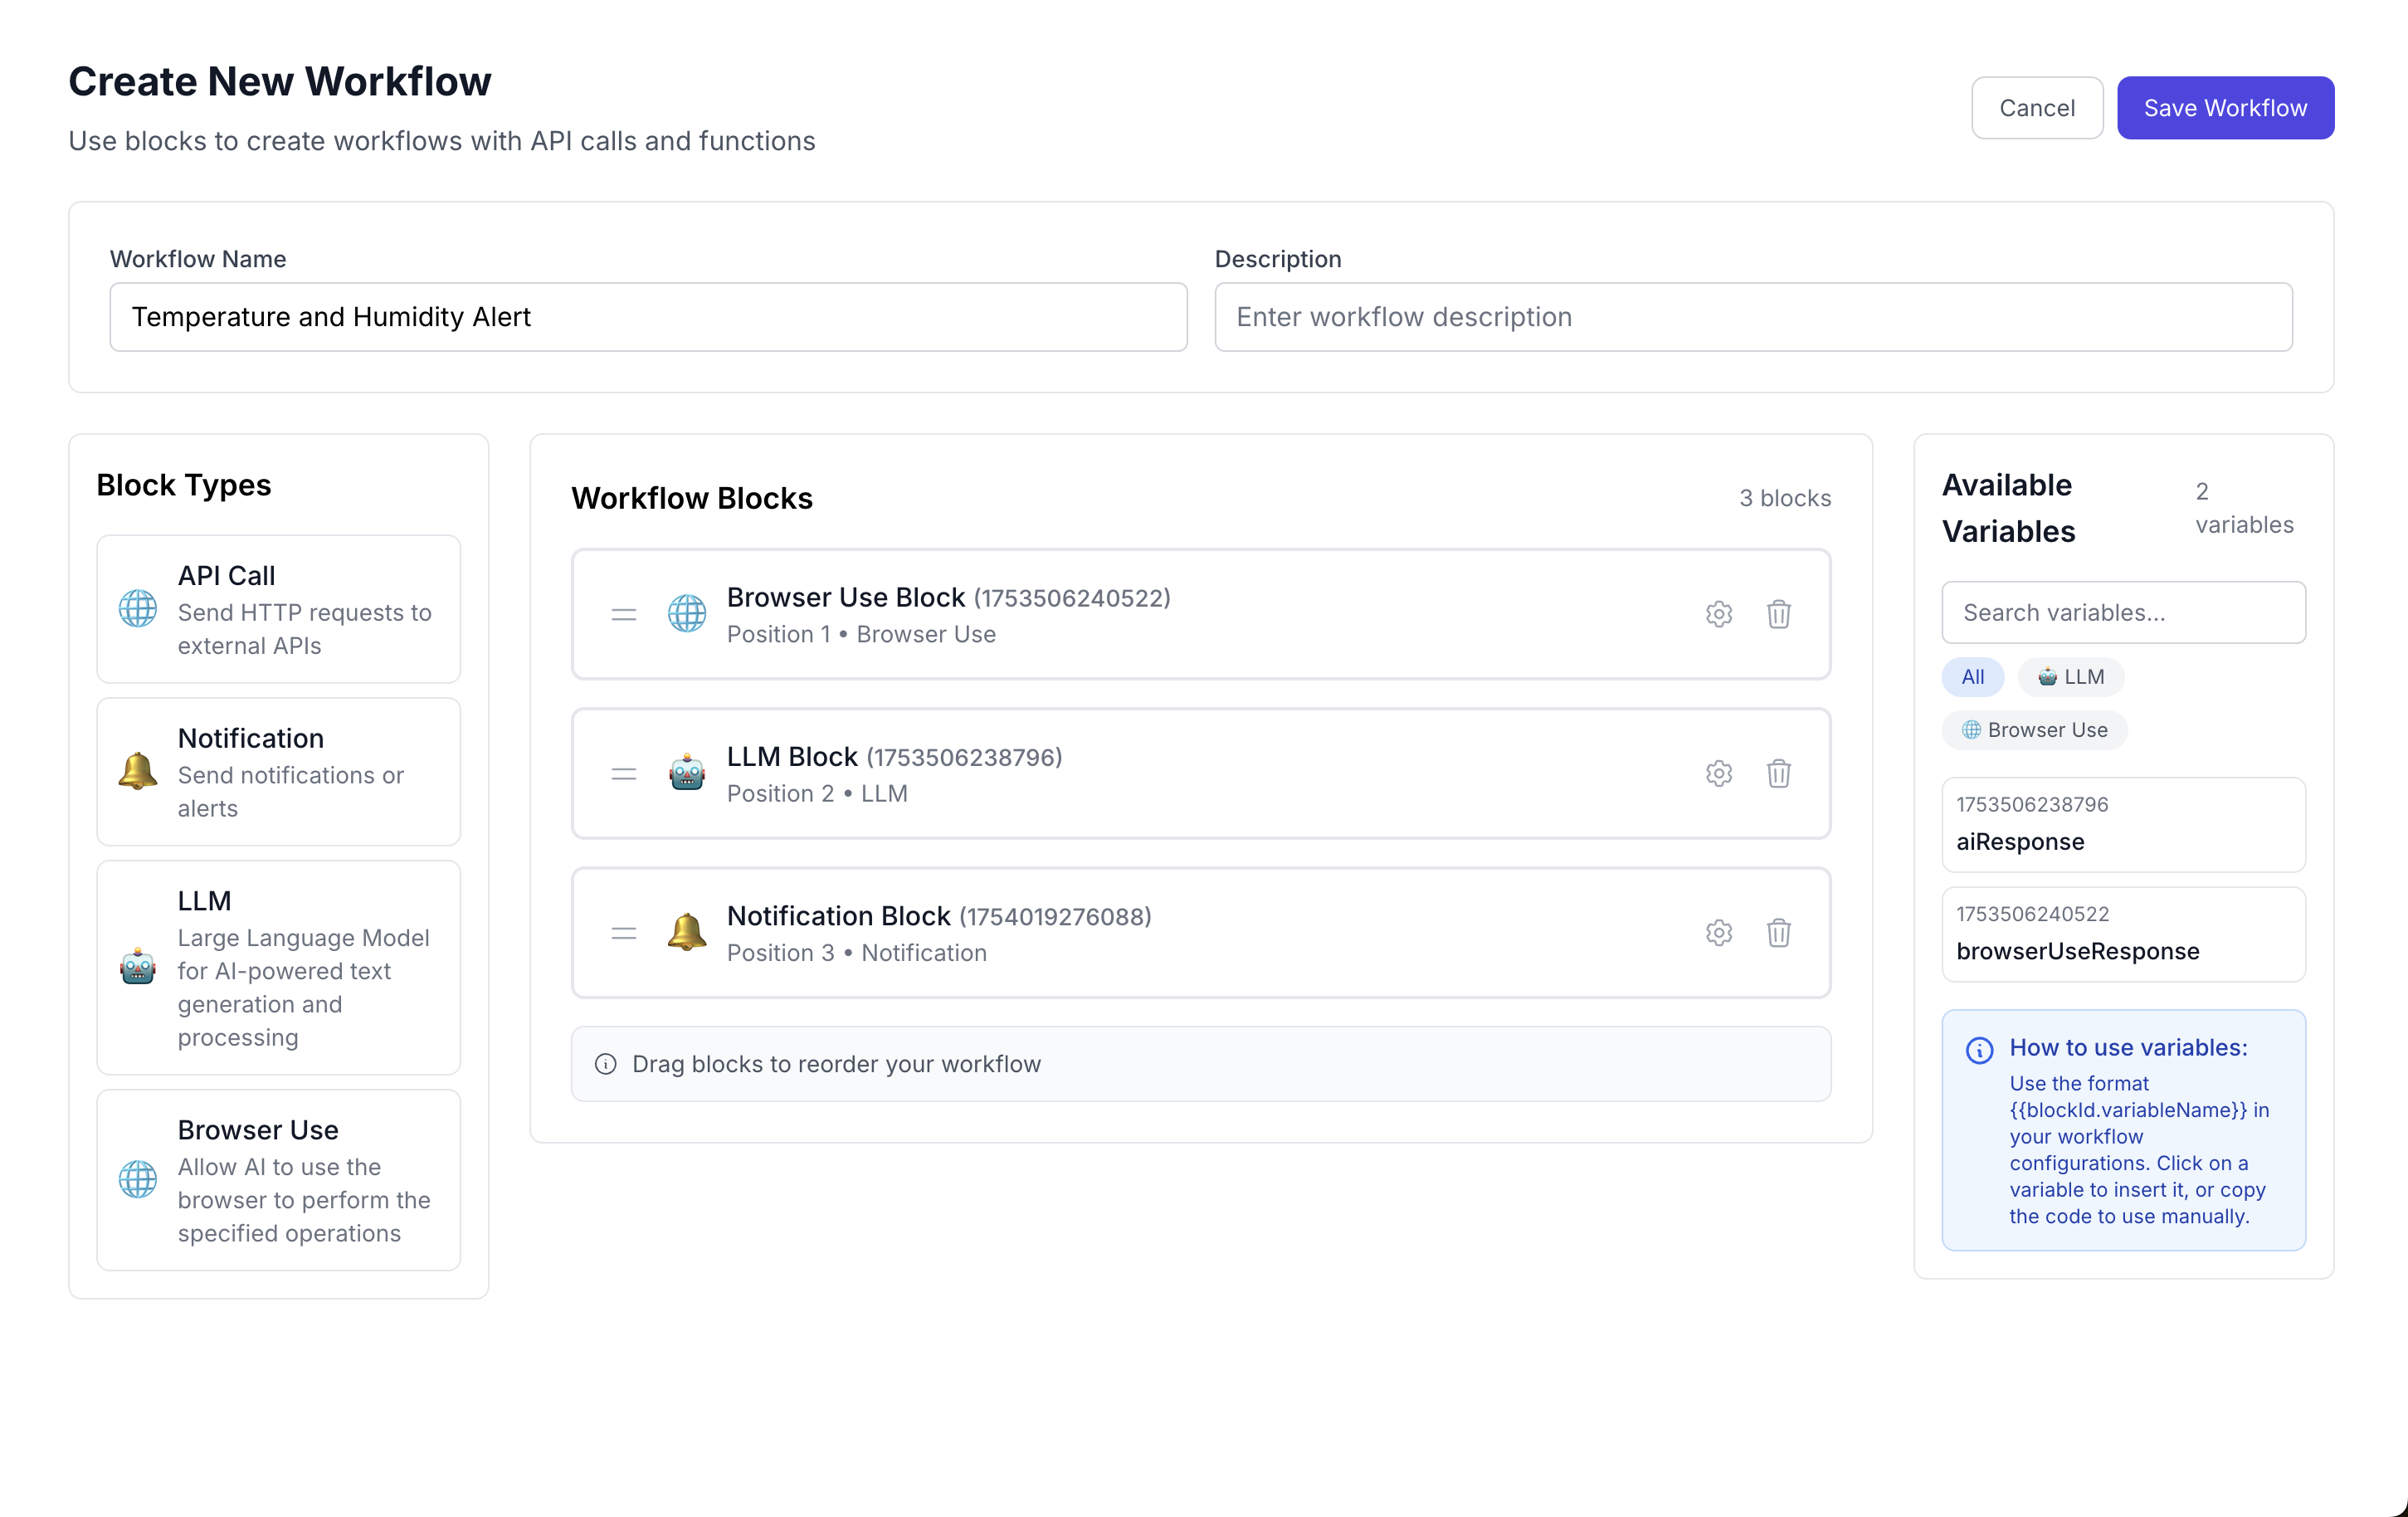Open settings gear for LLM Block

coord(1718,773)
